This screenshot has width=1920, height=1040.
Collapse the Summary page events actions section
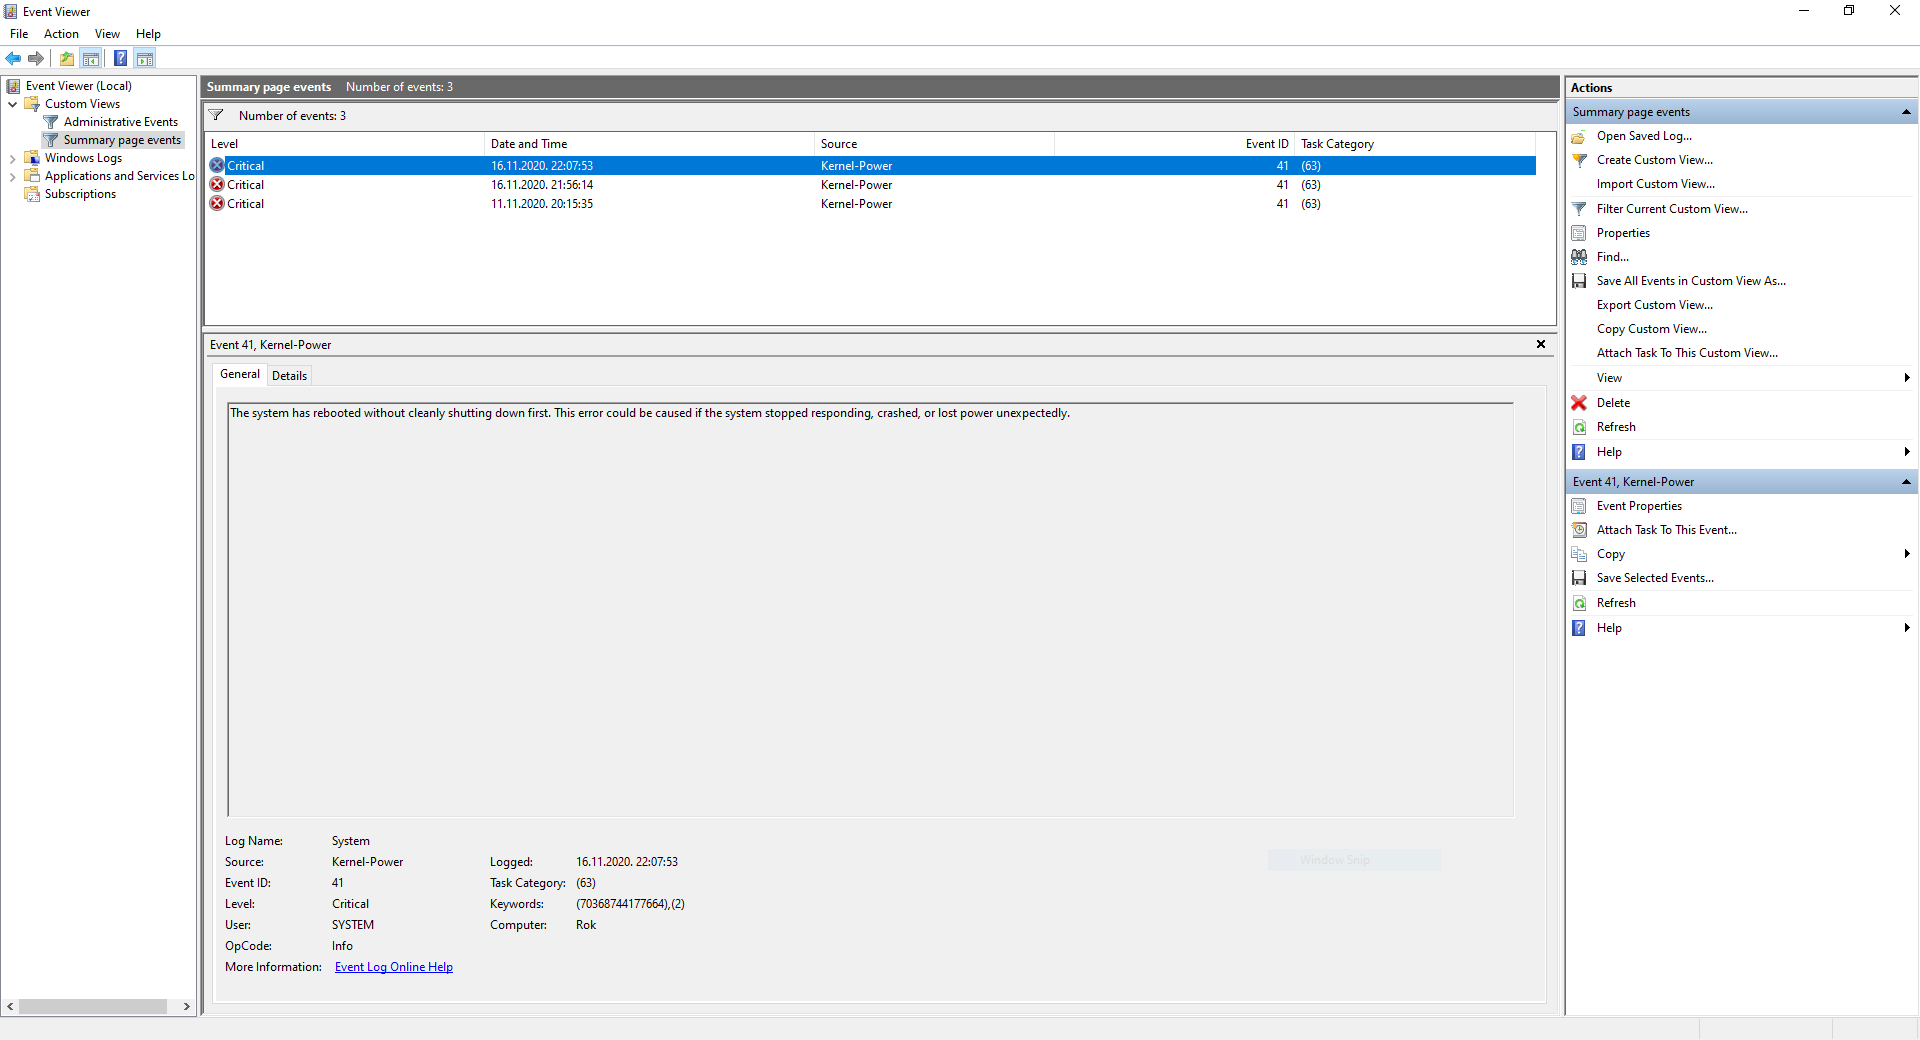click(1906, 112)
